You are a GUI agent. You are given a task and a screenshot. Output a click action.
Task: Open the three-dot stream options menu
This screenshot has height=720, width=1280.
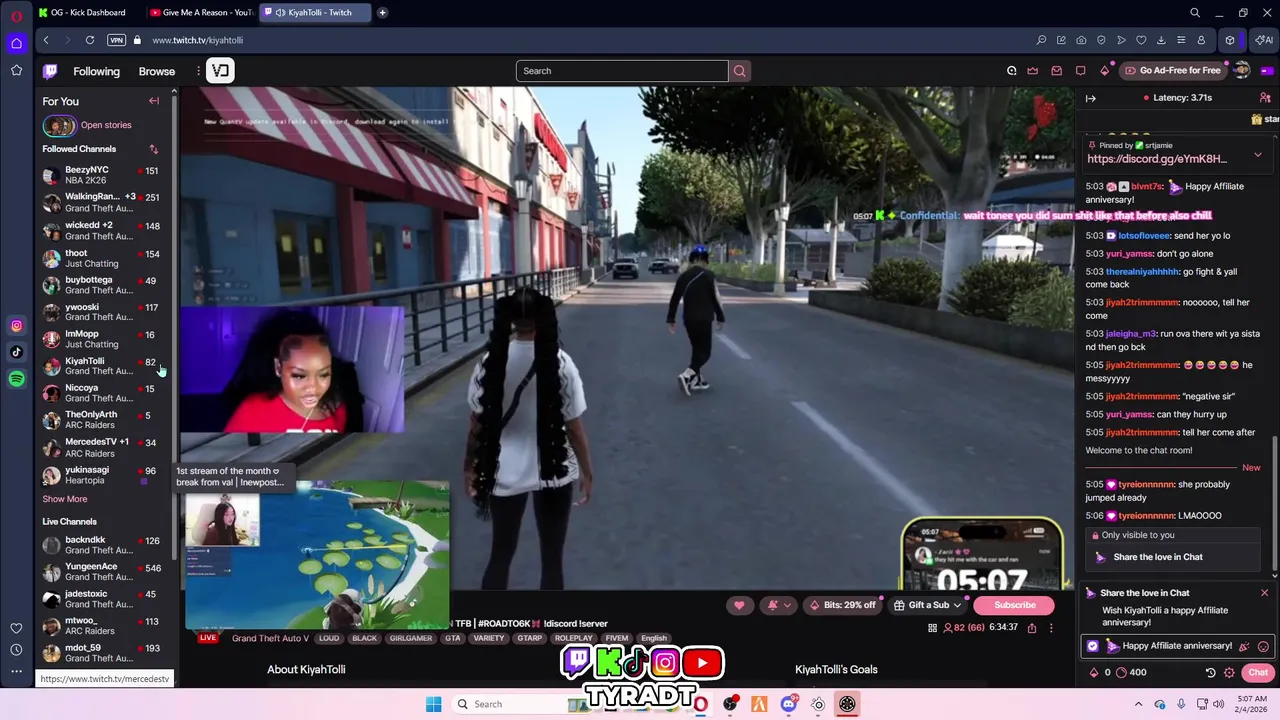[x=1051, y=628]
